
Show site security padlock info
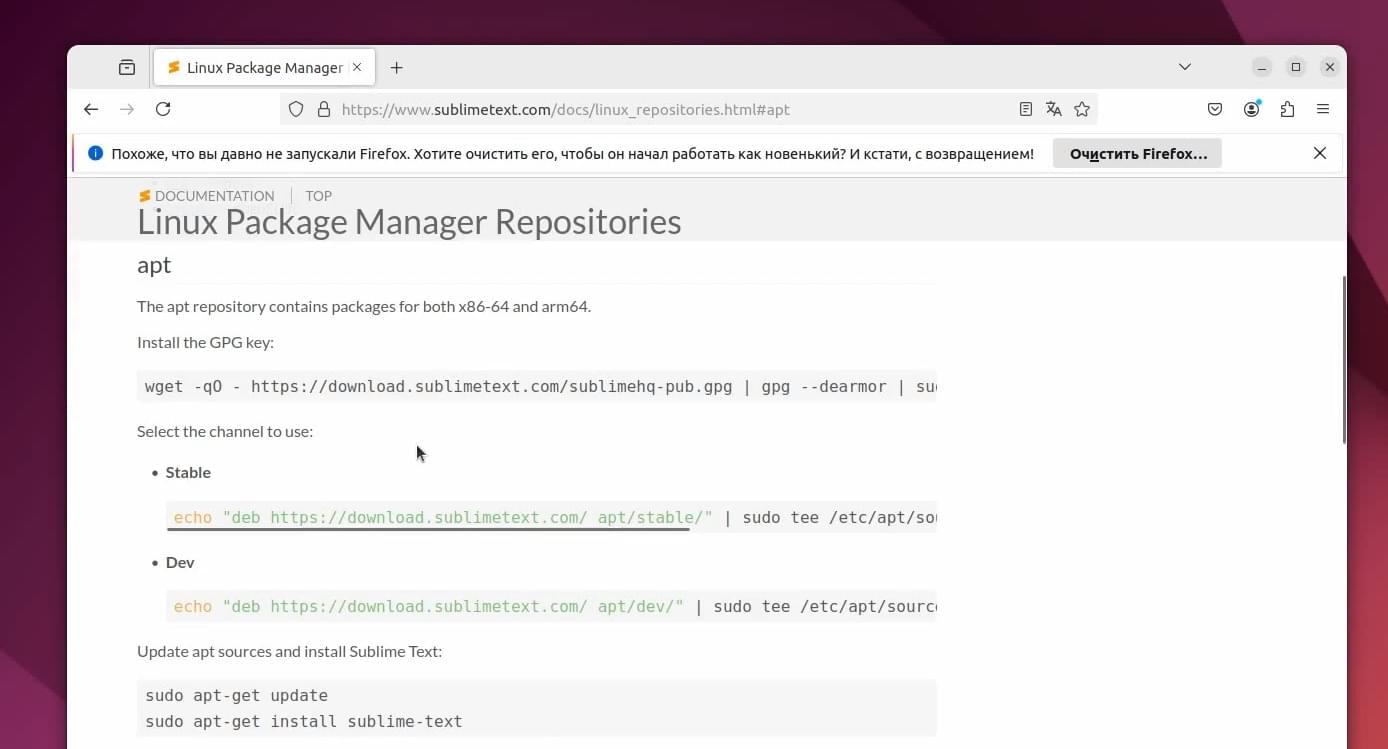(323, 109)
